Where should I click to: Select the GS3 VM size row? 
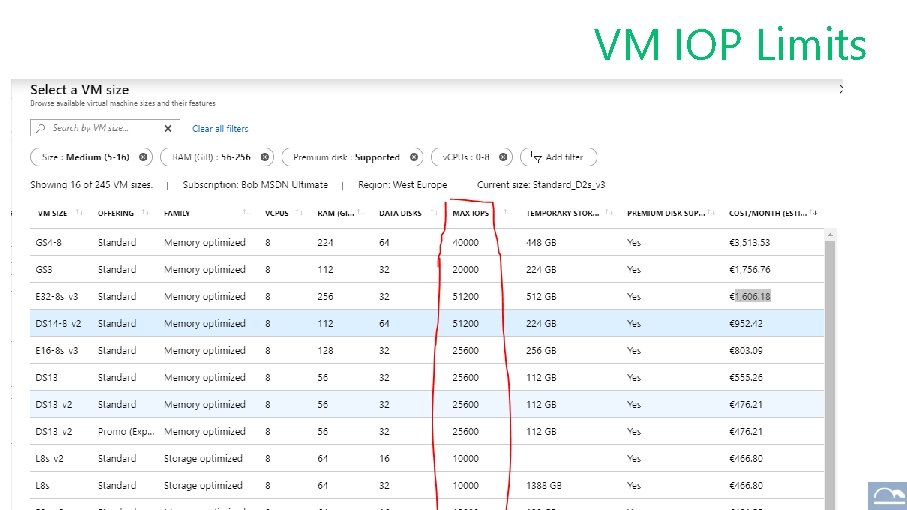[427, 269]
